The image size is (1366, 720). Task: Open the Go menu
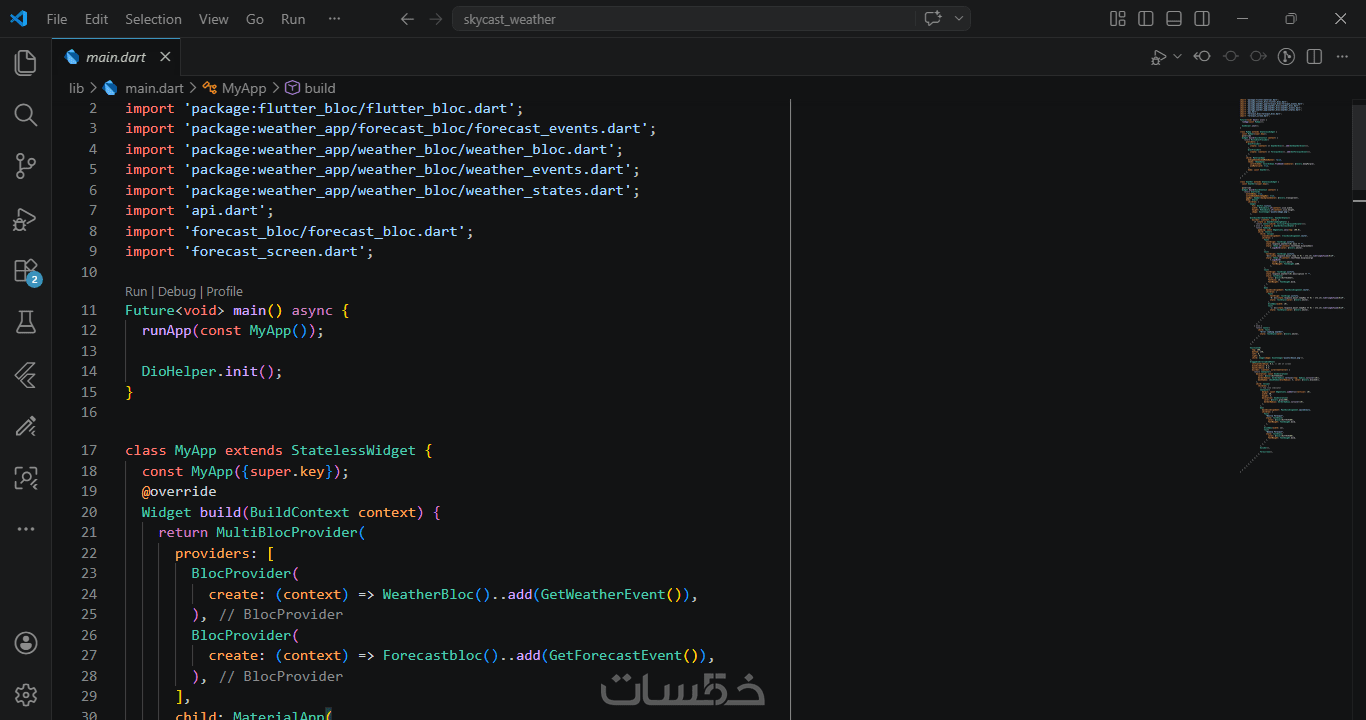(255, 19)
